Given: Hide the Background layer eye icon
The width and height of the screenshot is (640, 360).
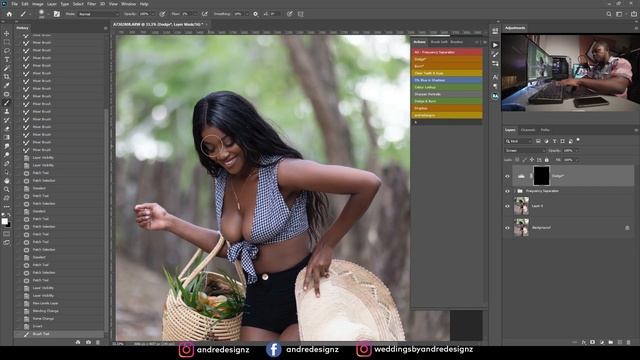Looking at the screenshot, I should tap(507, 228).
